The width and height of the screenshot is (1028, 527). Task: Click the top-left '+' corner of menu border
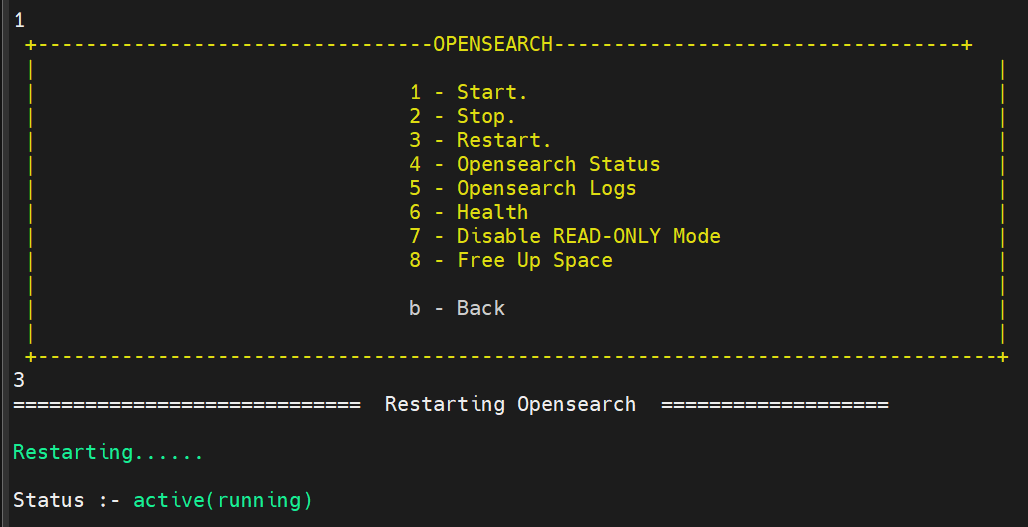(x=30, y=44)
